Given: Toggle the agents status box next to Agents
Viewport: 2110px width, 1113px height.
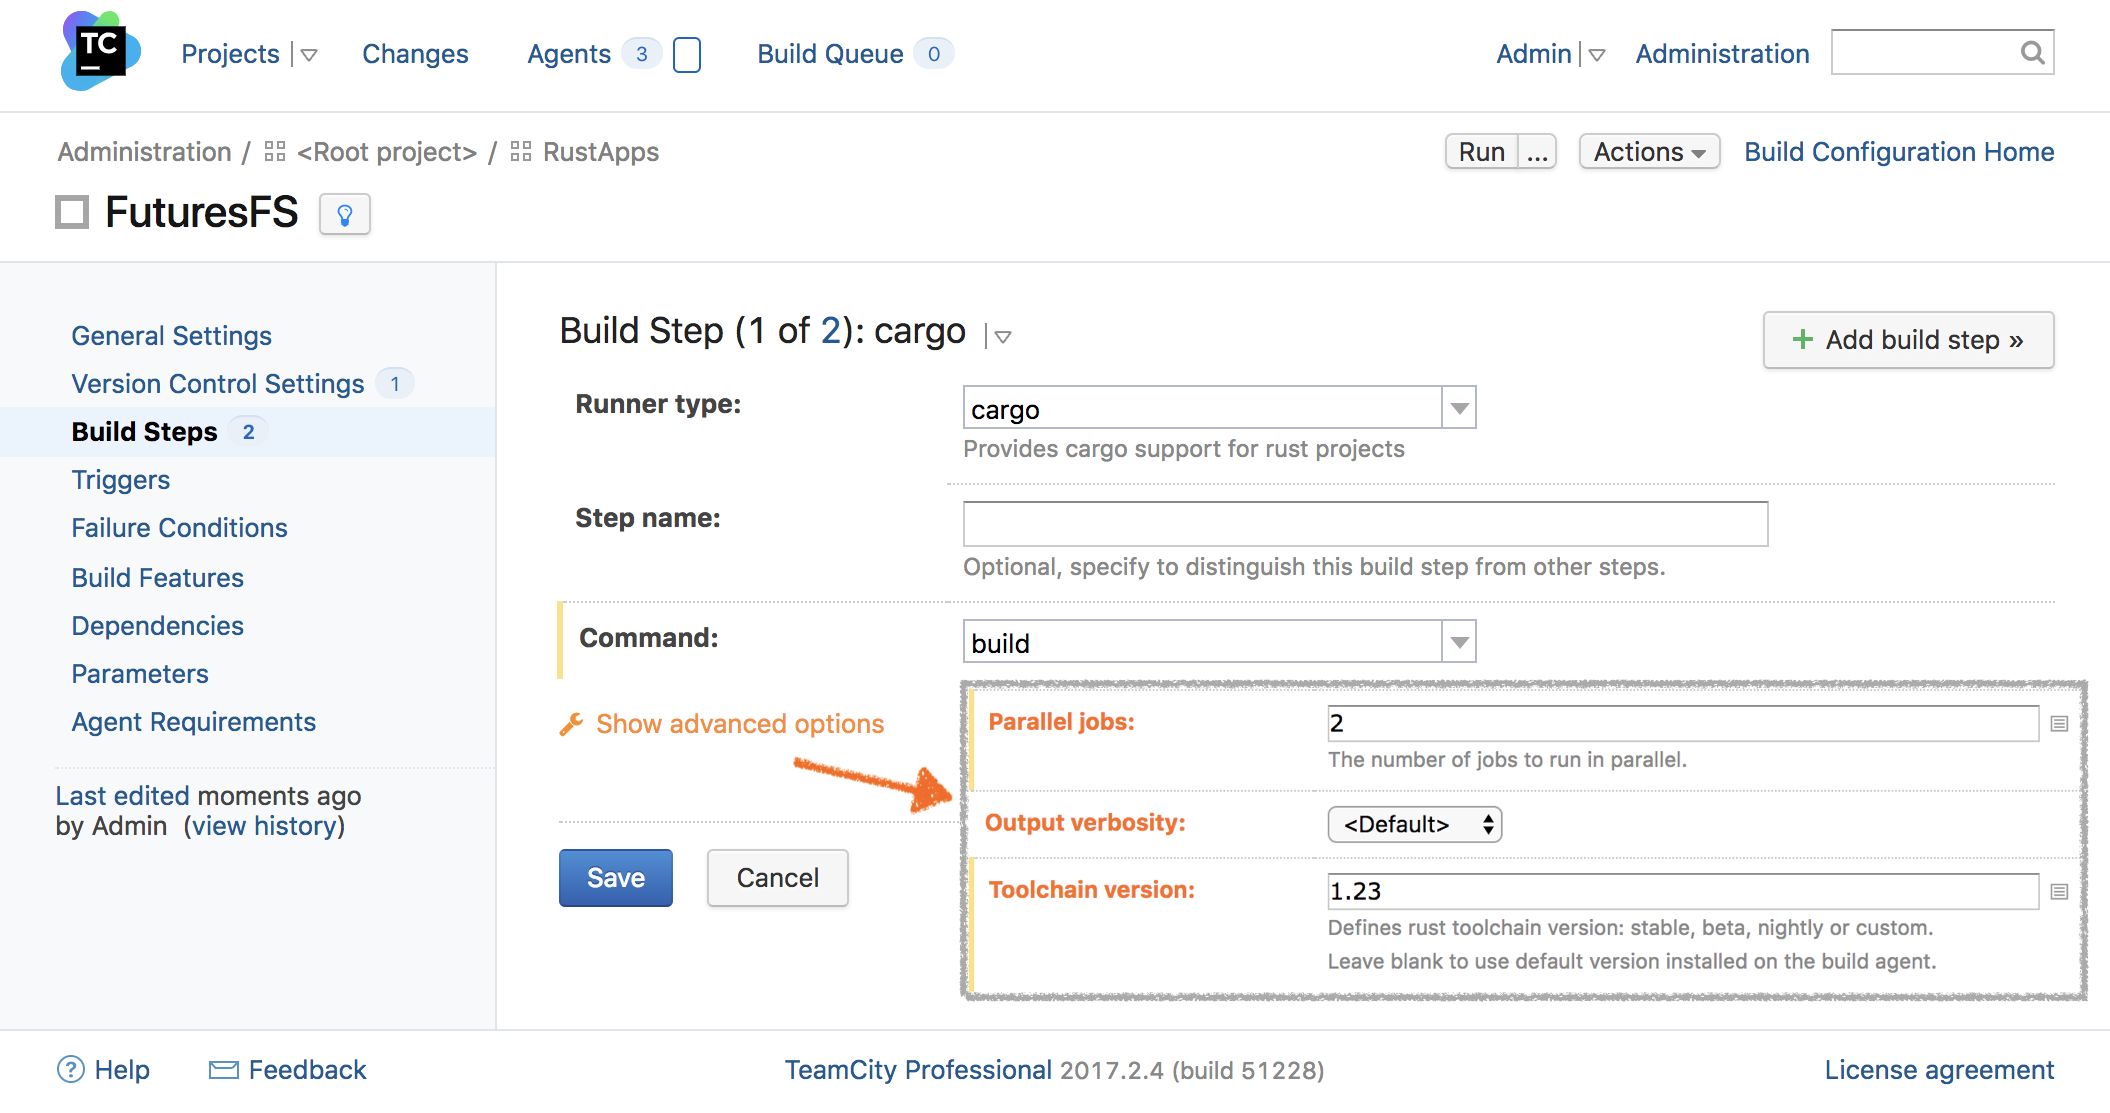Looking at the screenshot, I should point(687,54).
